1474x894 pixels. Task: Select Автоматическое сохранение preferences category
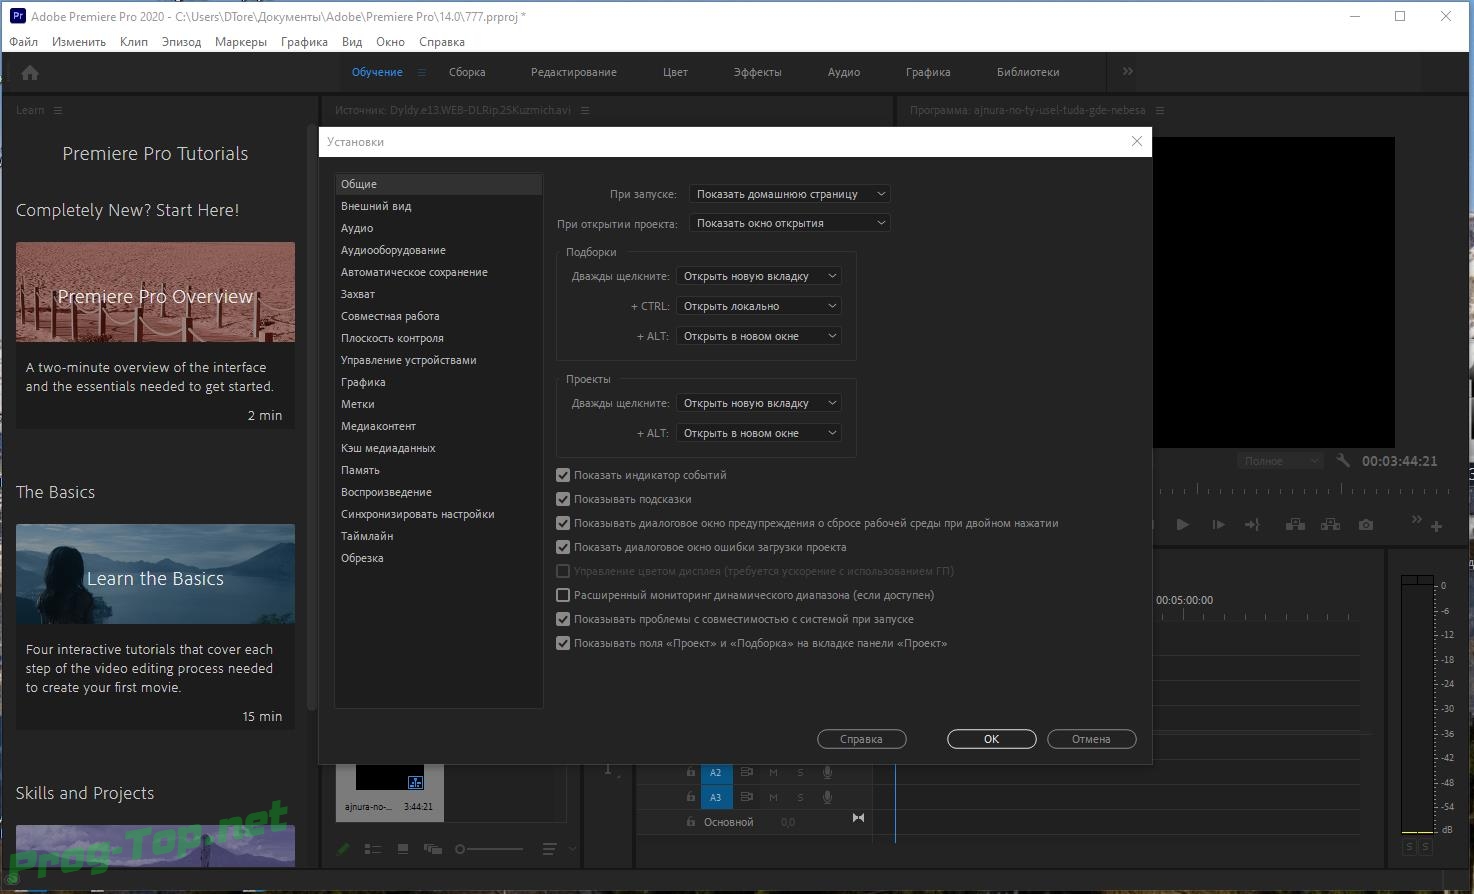tap(438, 272)
